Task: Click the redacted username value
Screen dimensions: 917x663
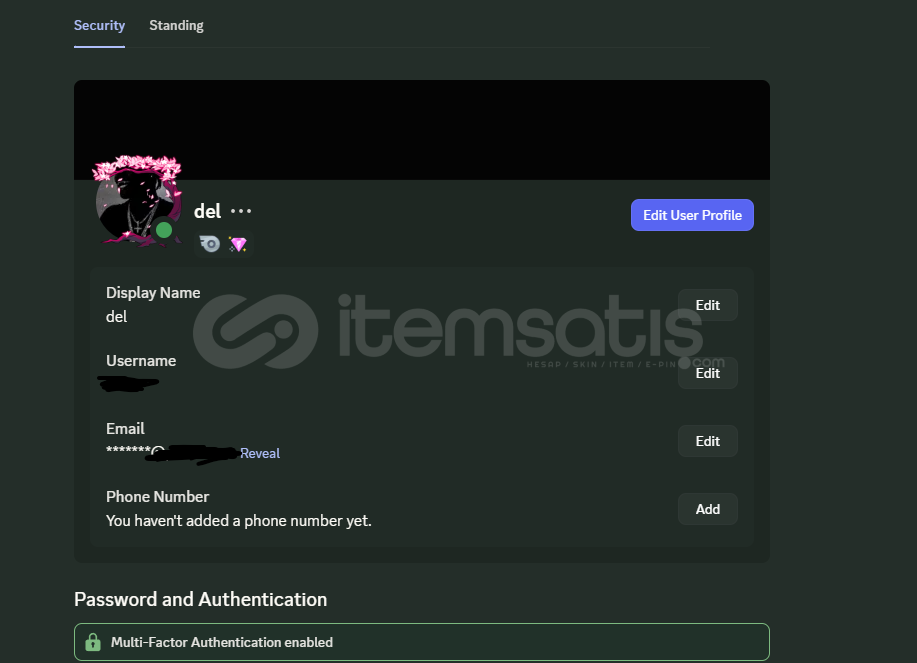Action: pos(129,384)
